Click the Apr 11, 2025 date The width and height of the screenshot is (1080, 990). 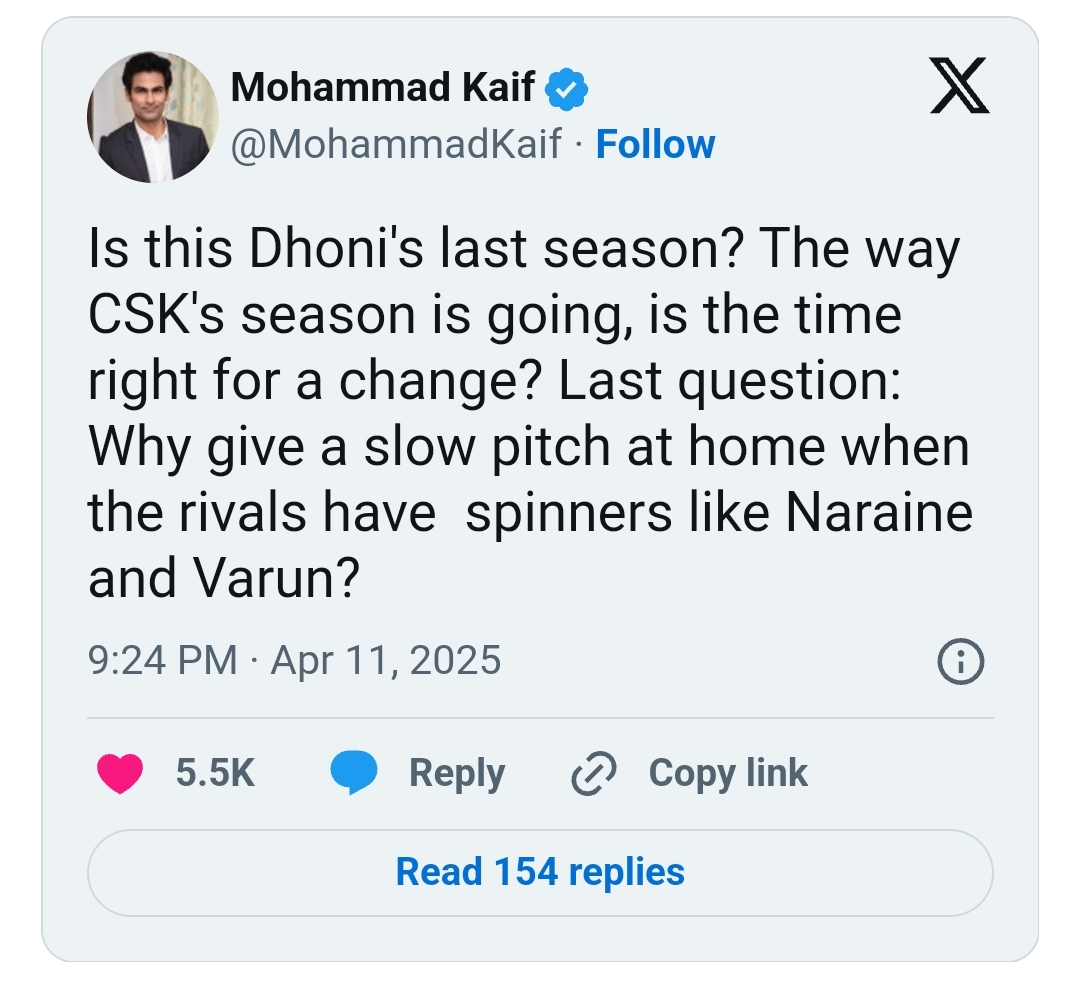click(x=386, y=661)
